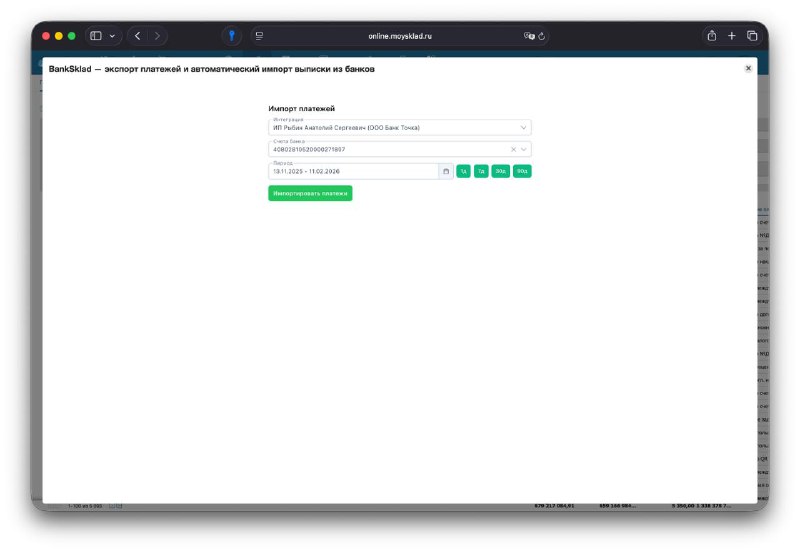Click the Импортировать платежи button
This screenshot has height=552, width=800.
pos(310,193)
